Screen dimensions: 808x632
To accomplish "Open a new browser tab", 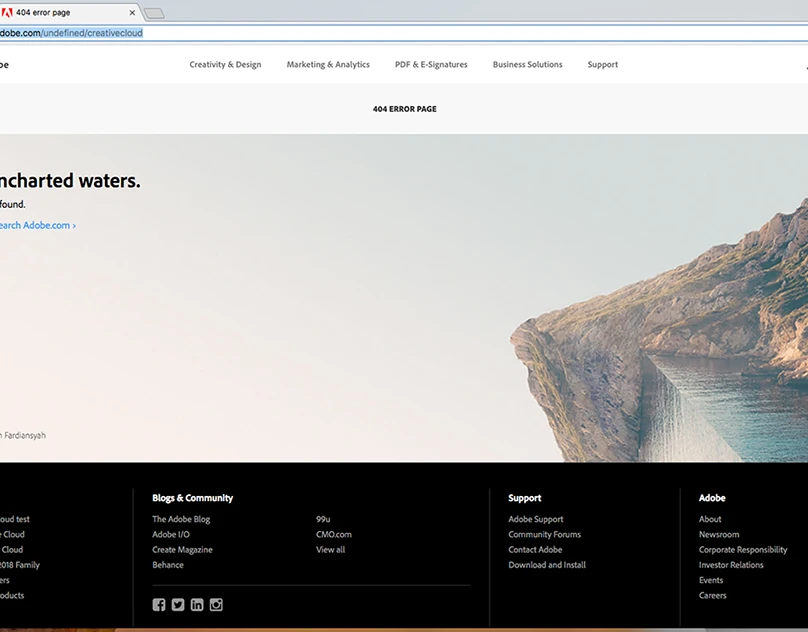I will tap(154, 14).
